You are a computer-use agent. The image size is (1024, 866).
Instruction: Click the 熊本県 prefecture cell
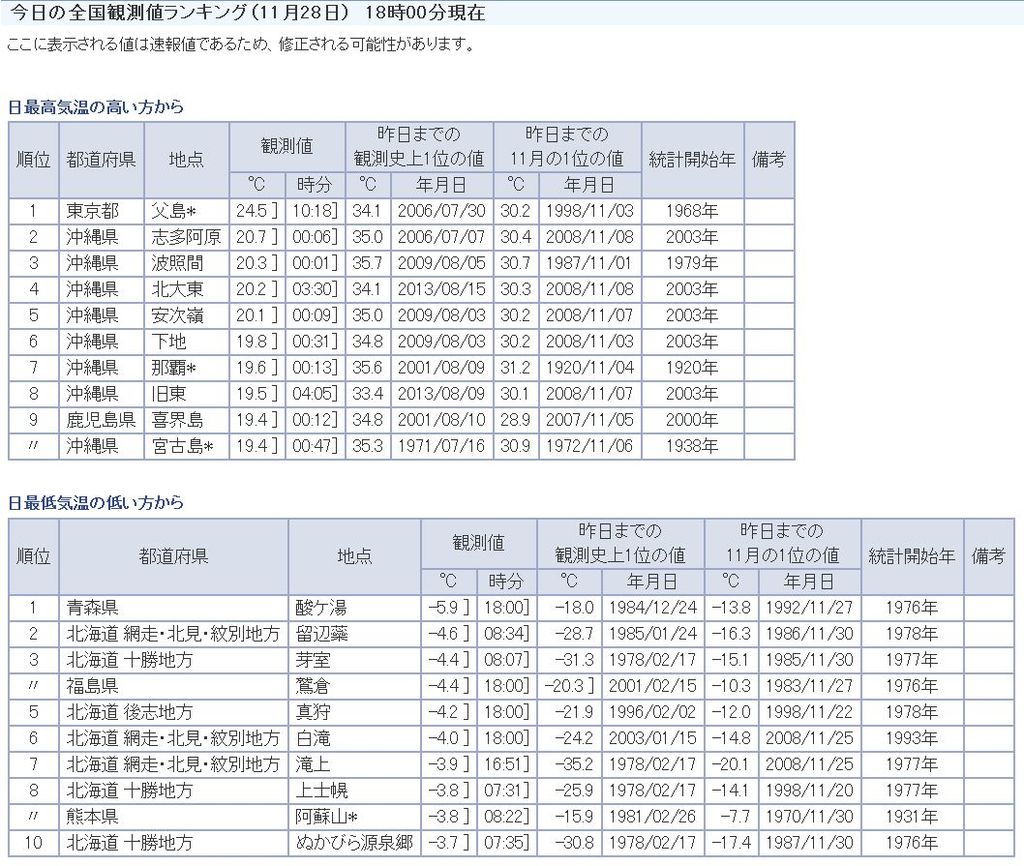click(x=93, y=816)
